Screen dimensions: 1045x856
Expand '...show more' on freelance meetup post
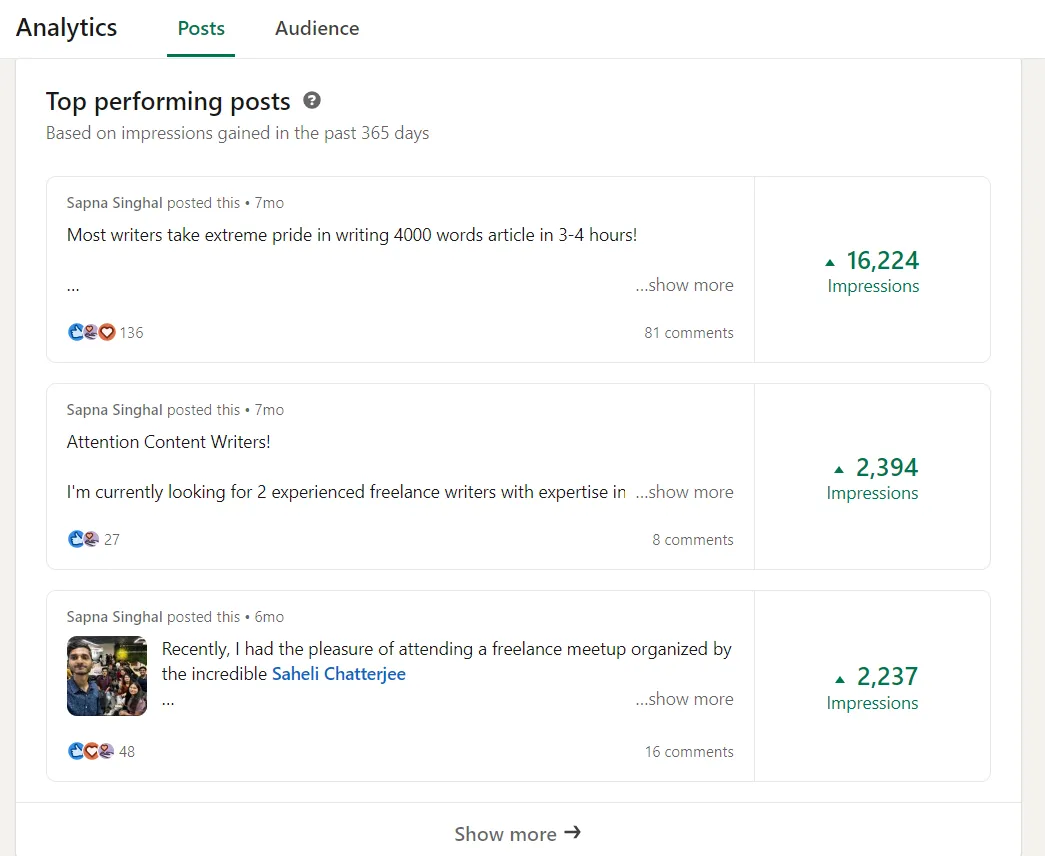tap(684, 699)
